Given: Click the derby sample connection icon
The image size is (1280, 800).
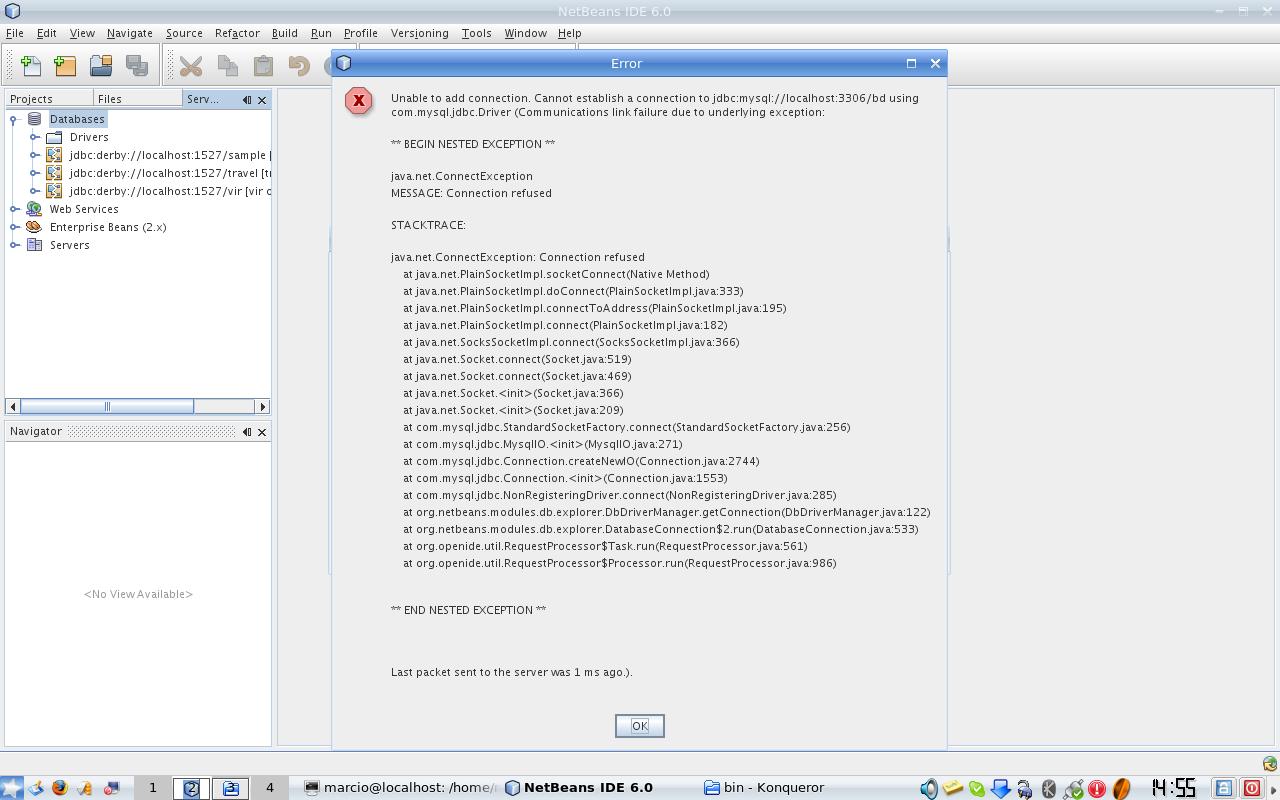Looking at the screenshot, I should (x=54, y=155).
